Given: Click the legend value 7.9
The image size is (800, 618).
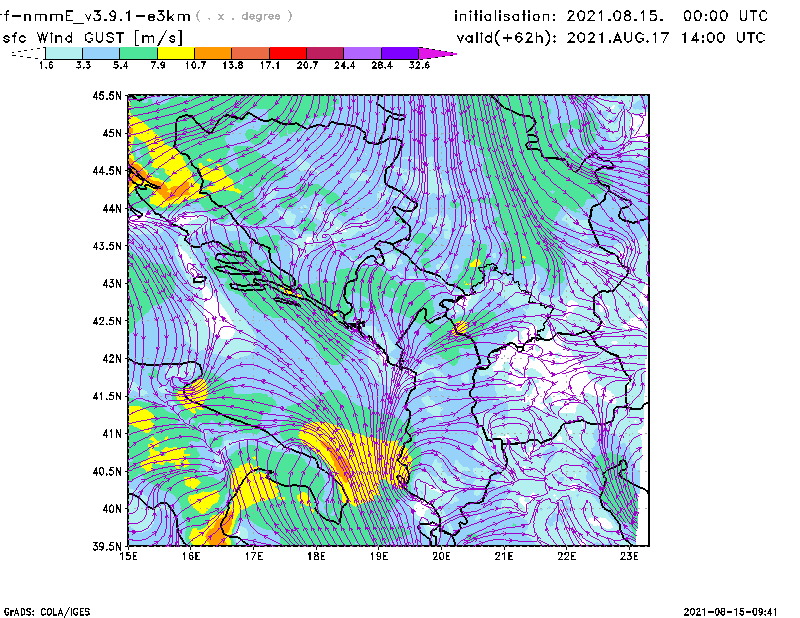Looking at the screenshot, I should coord(158,65).
